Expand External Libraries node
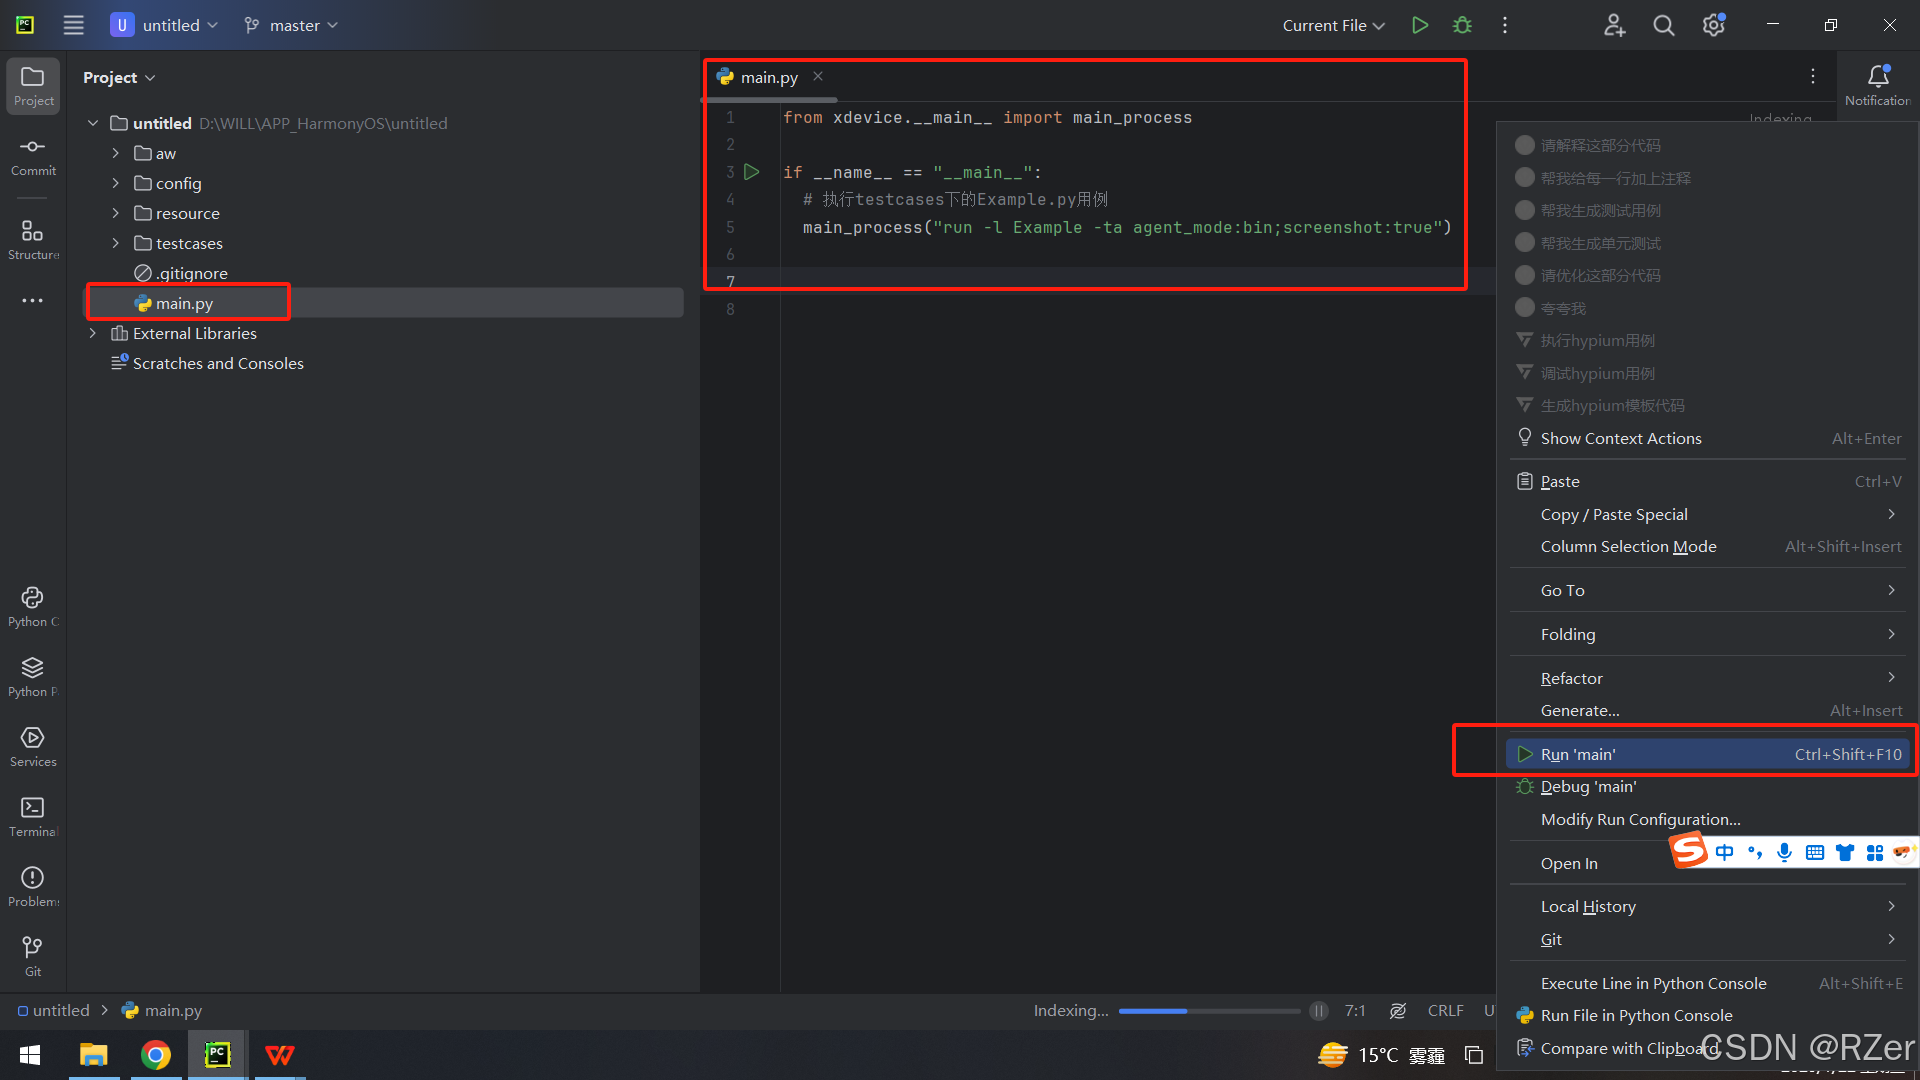 click(93, 333)
